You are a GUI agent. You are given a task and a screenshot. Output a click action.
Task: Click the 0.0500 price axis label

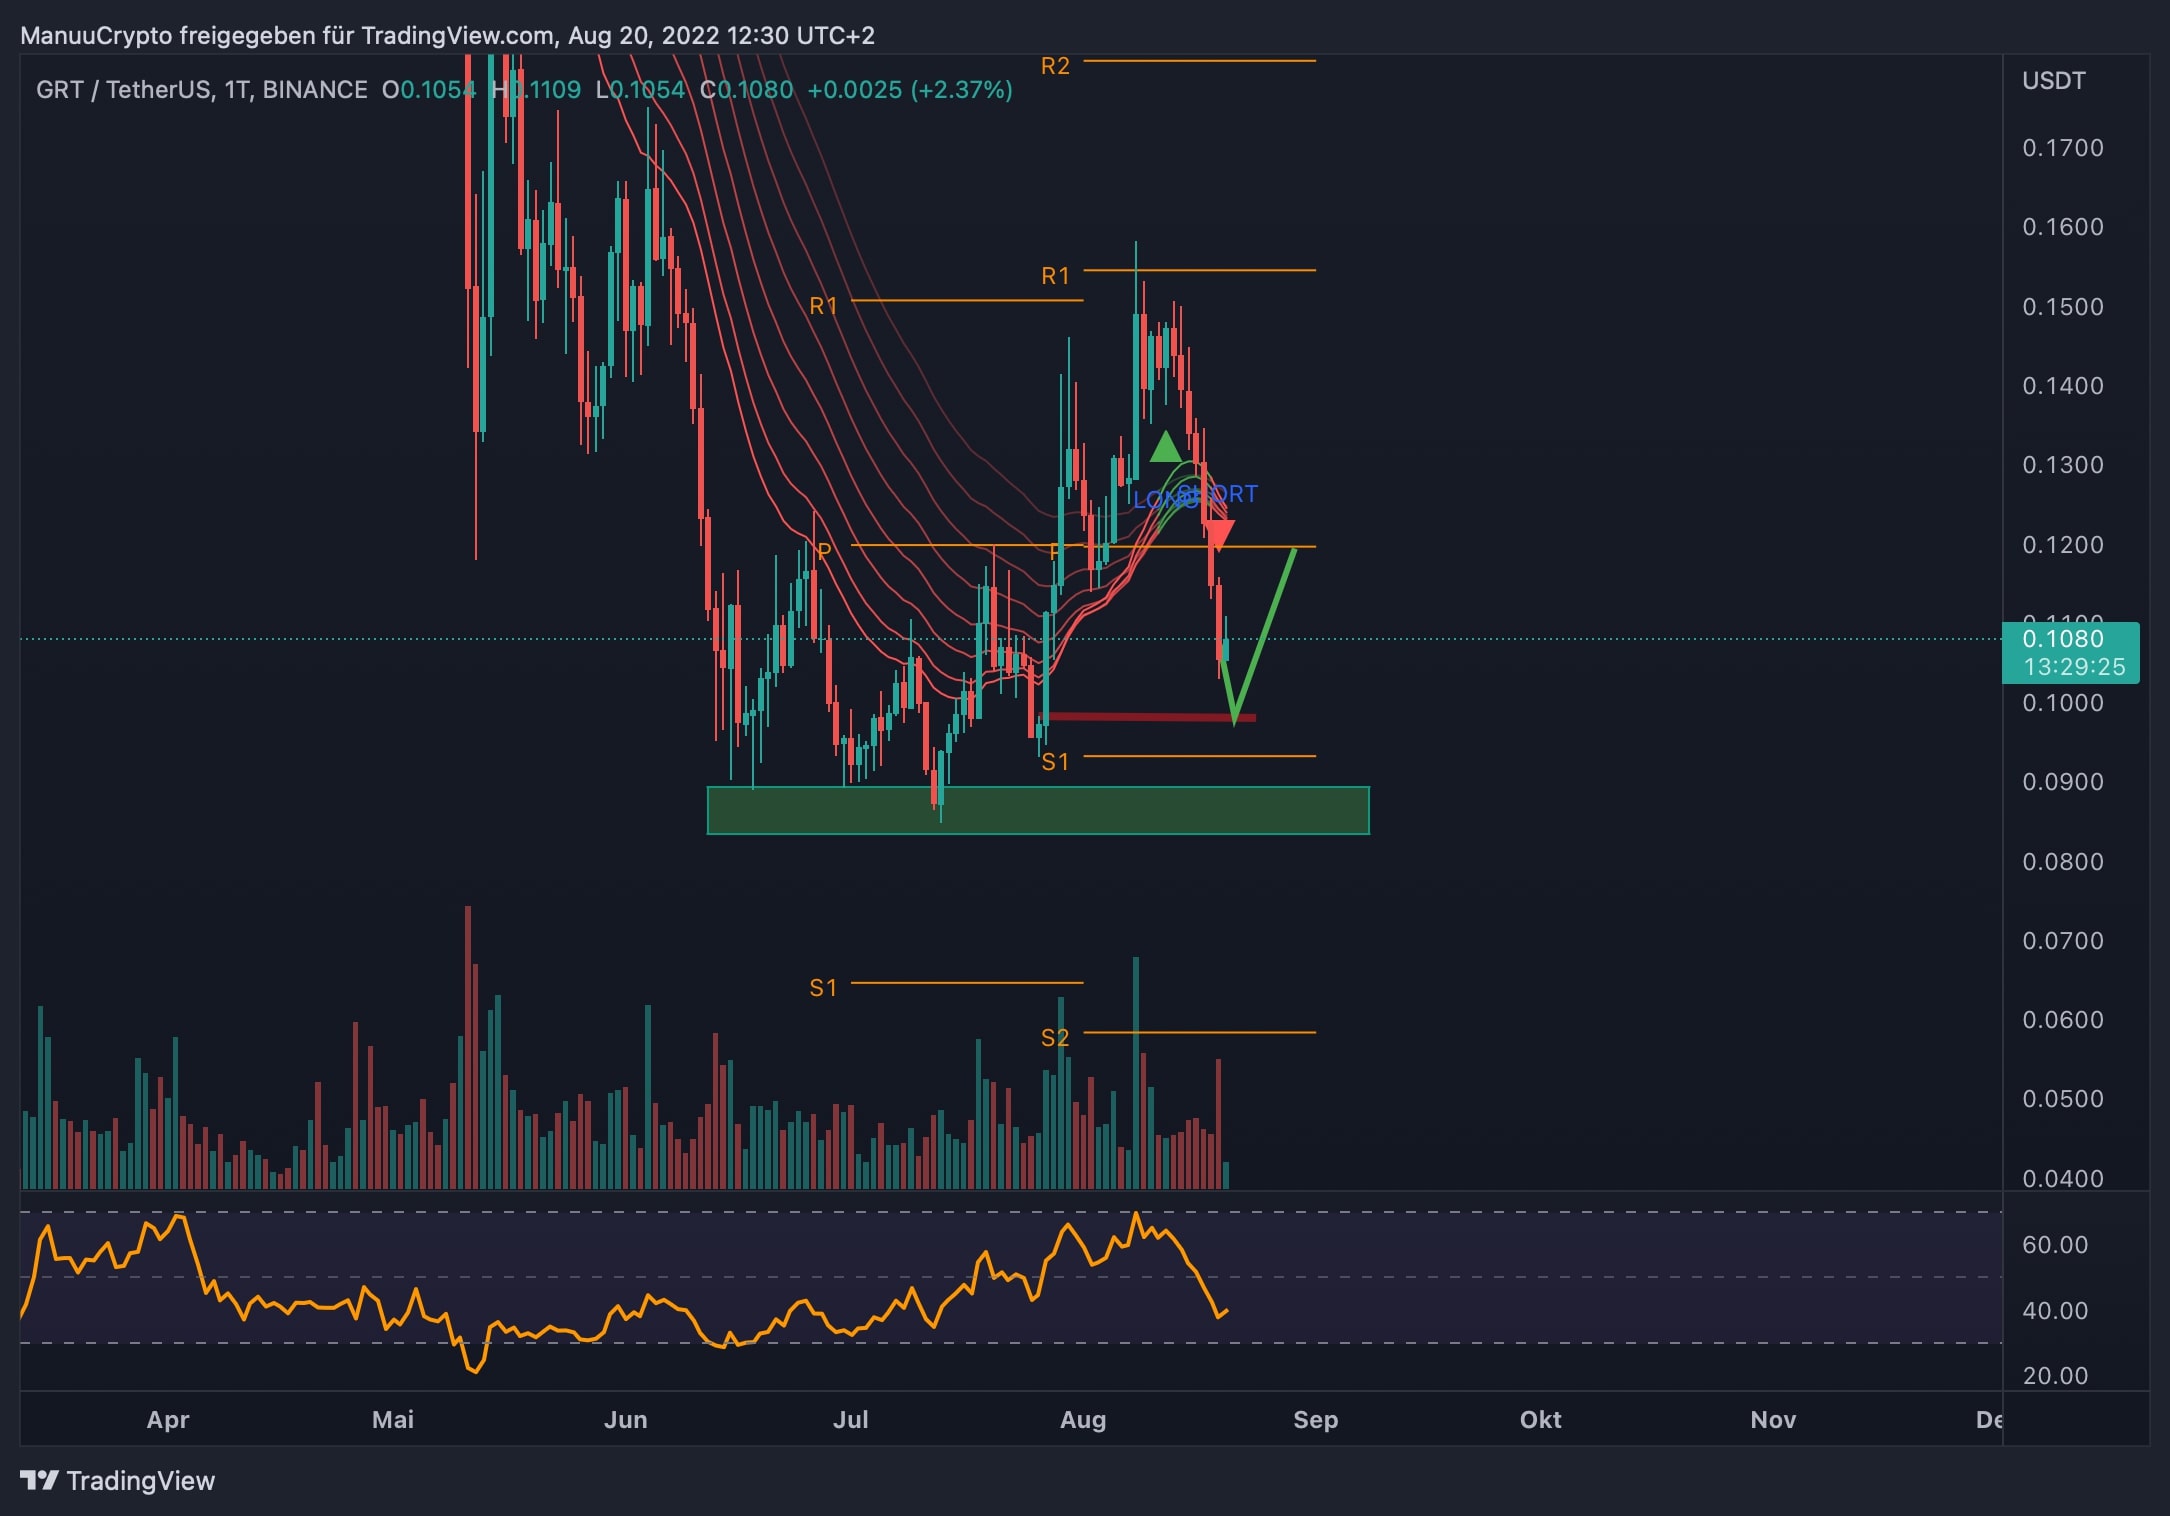point(2063,1099)
